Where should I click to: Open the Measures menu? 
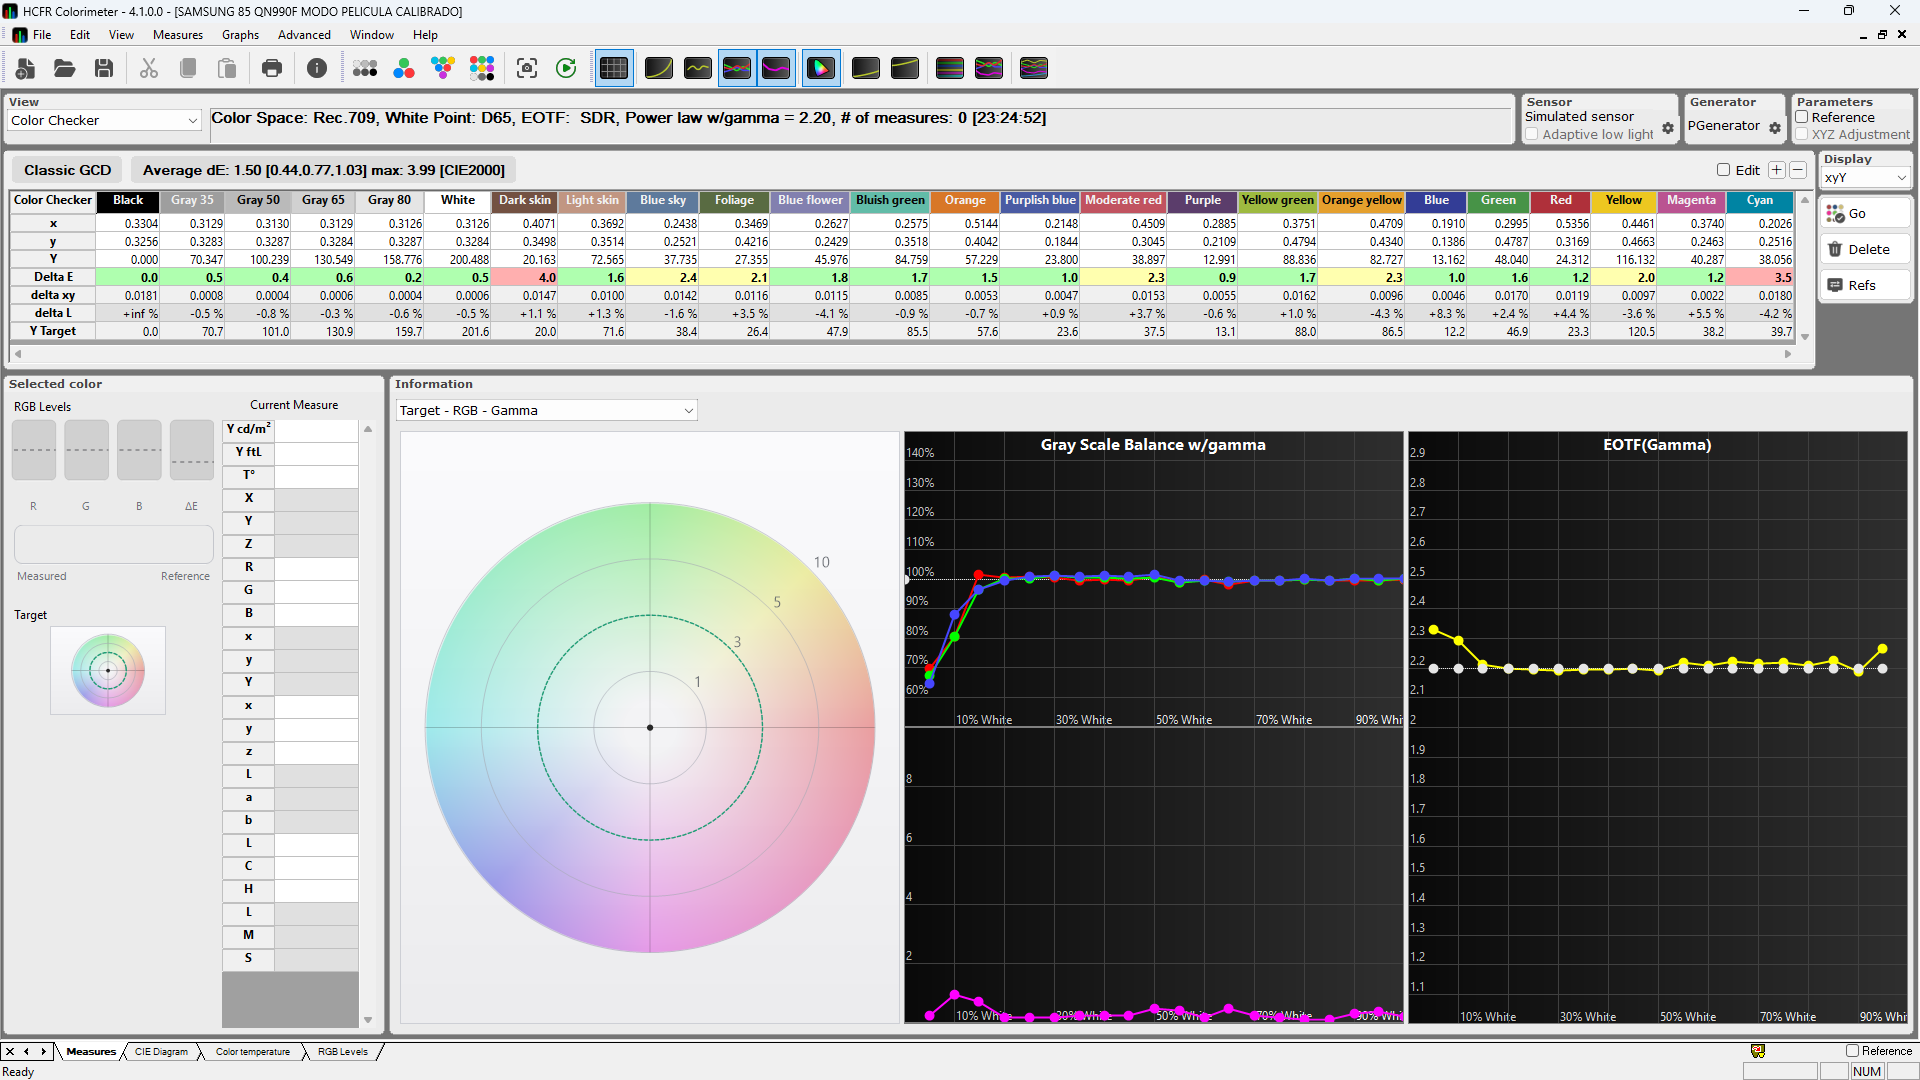(178, 35)
